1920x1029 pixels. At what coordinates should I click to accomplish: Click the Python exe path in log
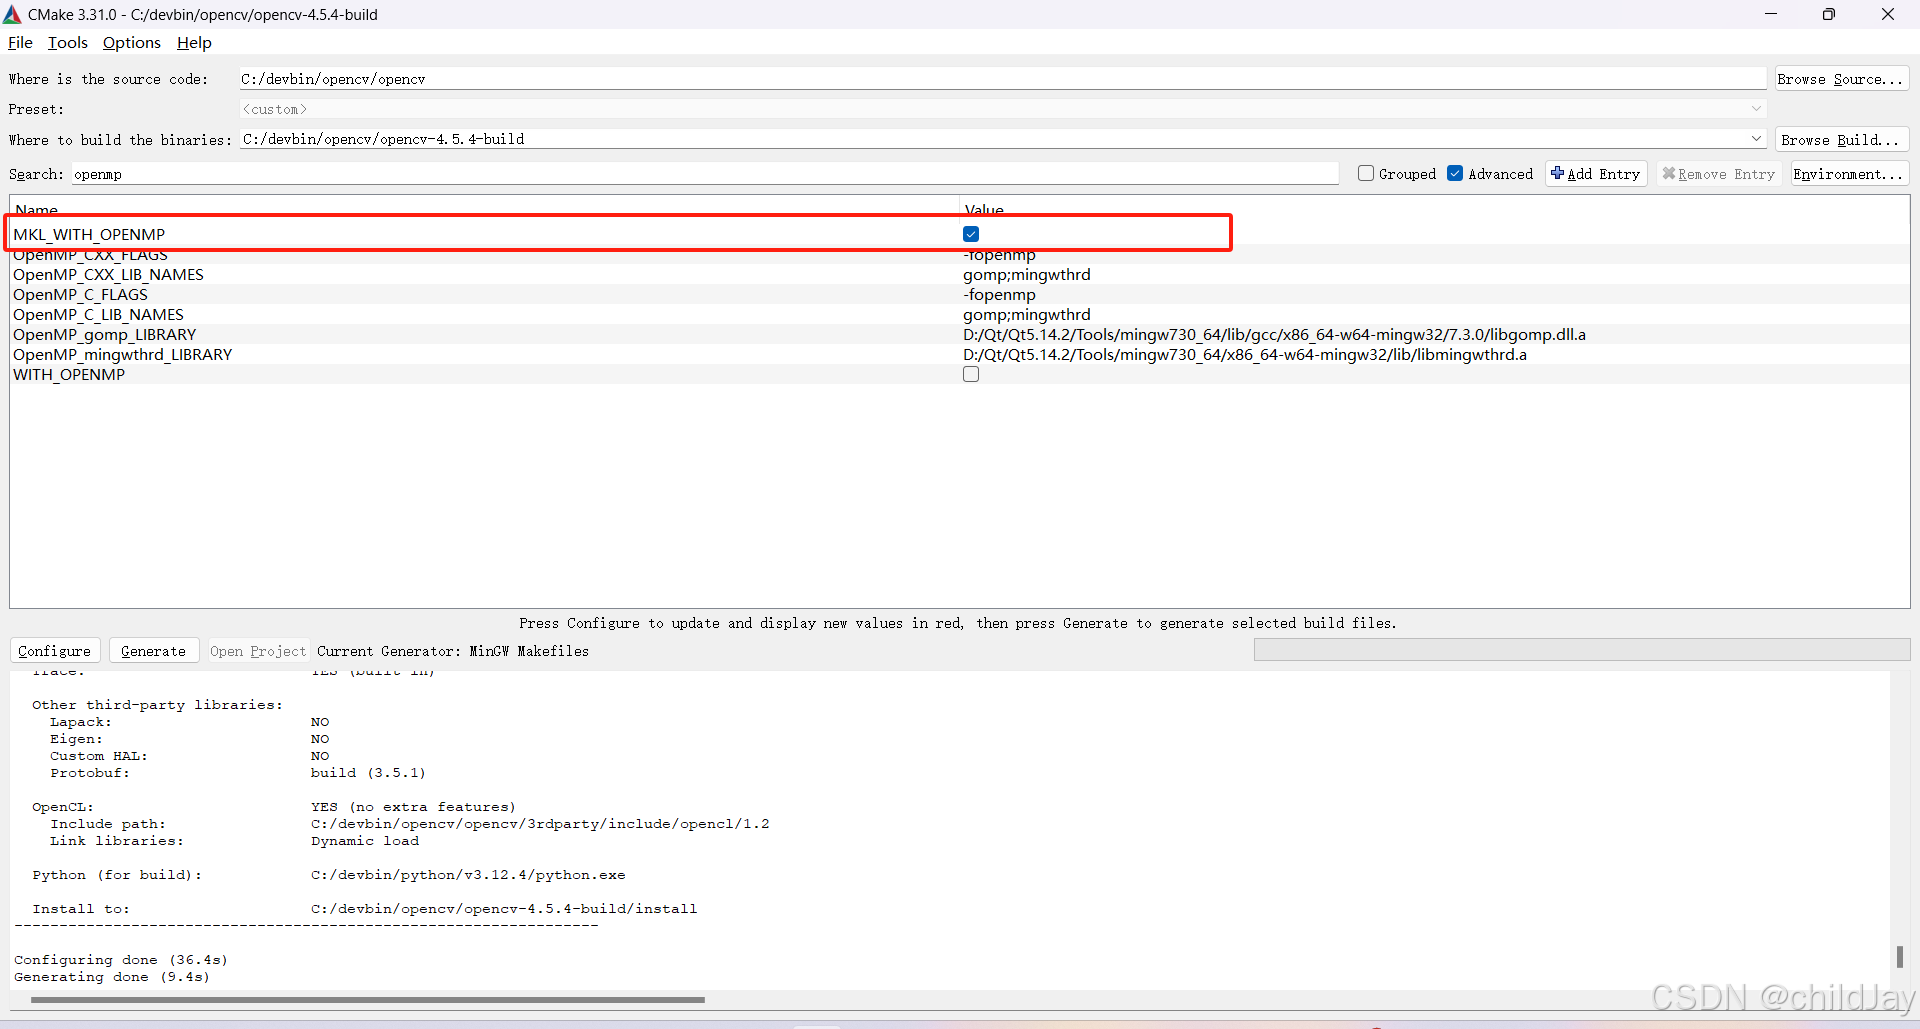[x=468, y=875]
